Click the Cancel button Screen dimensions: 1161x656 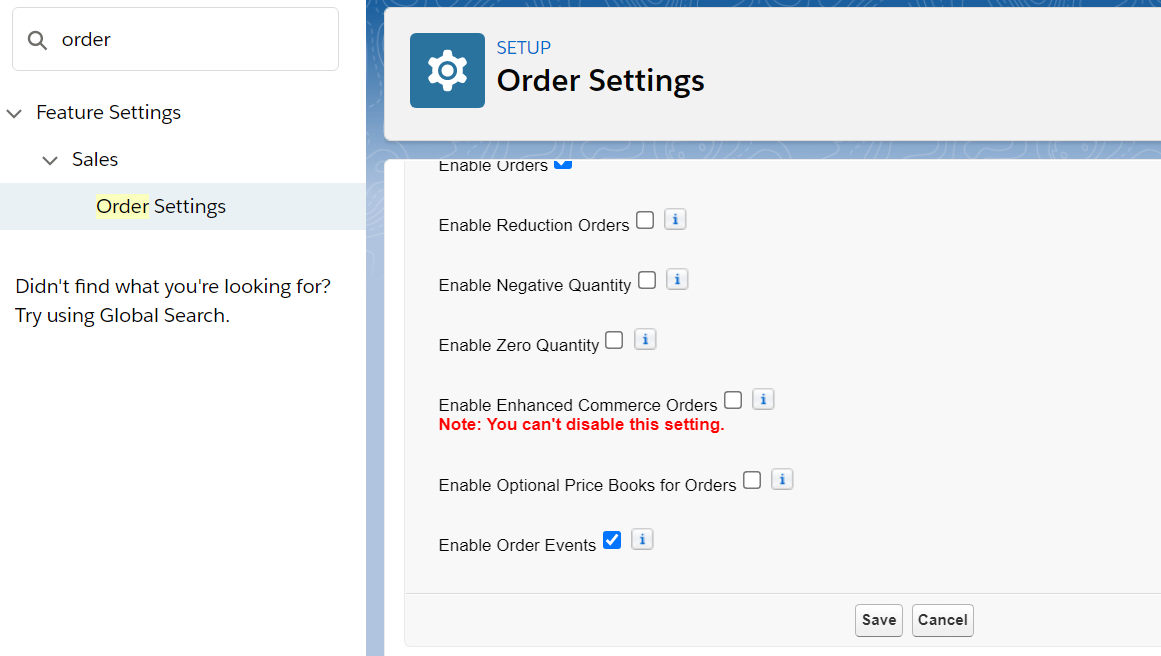(941, 620)
